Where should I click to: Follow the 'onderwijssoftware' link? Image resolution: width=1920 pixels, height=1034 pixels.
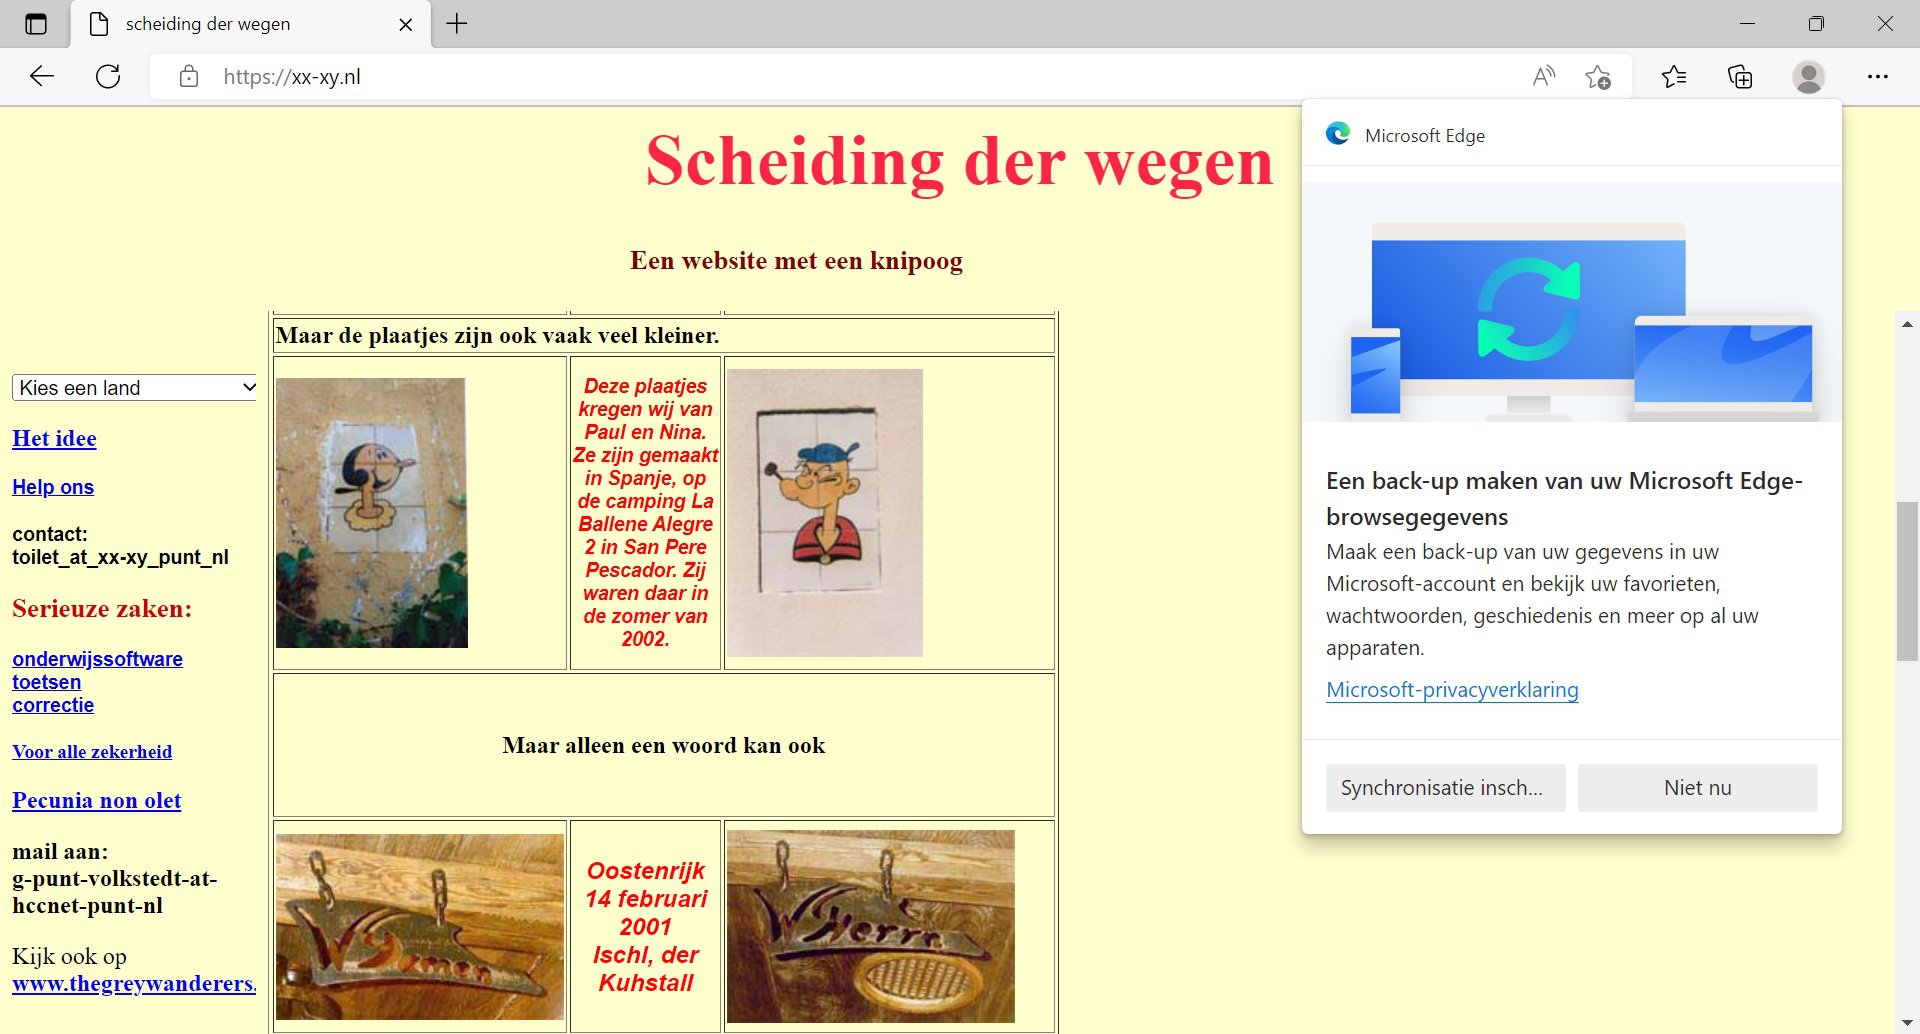(97, 659)
